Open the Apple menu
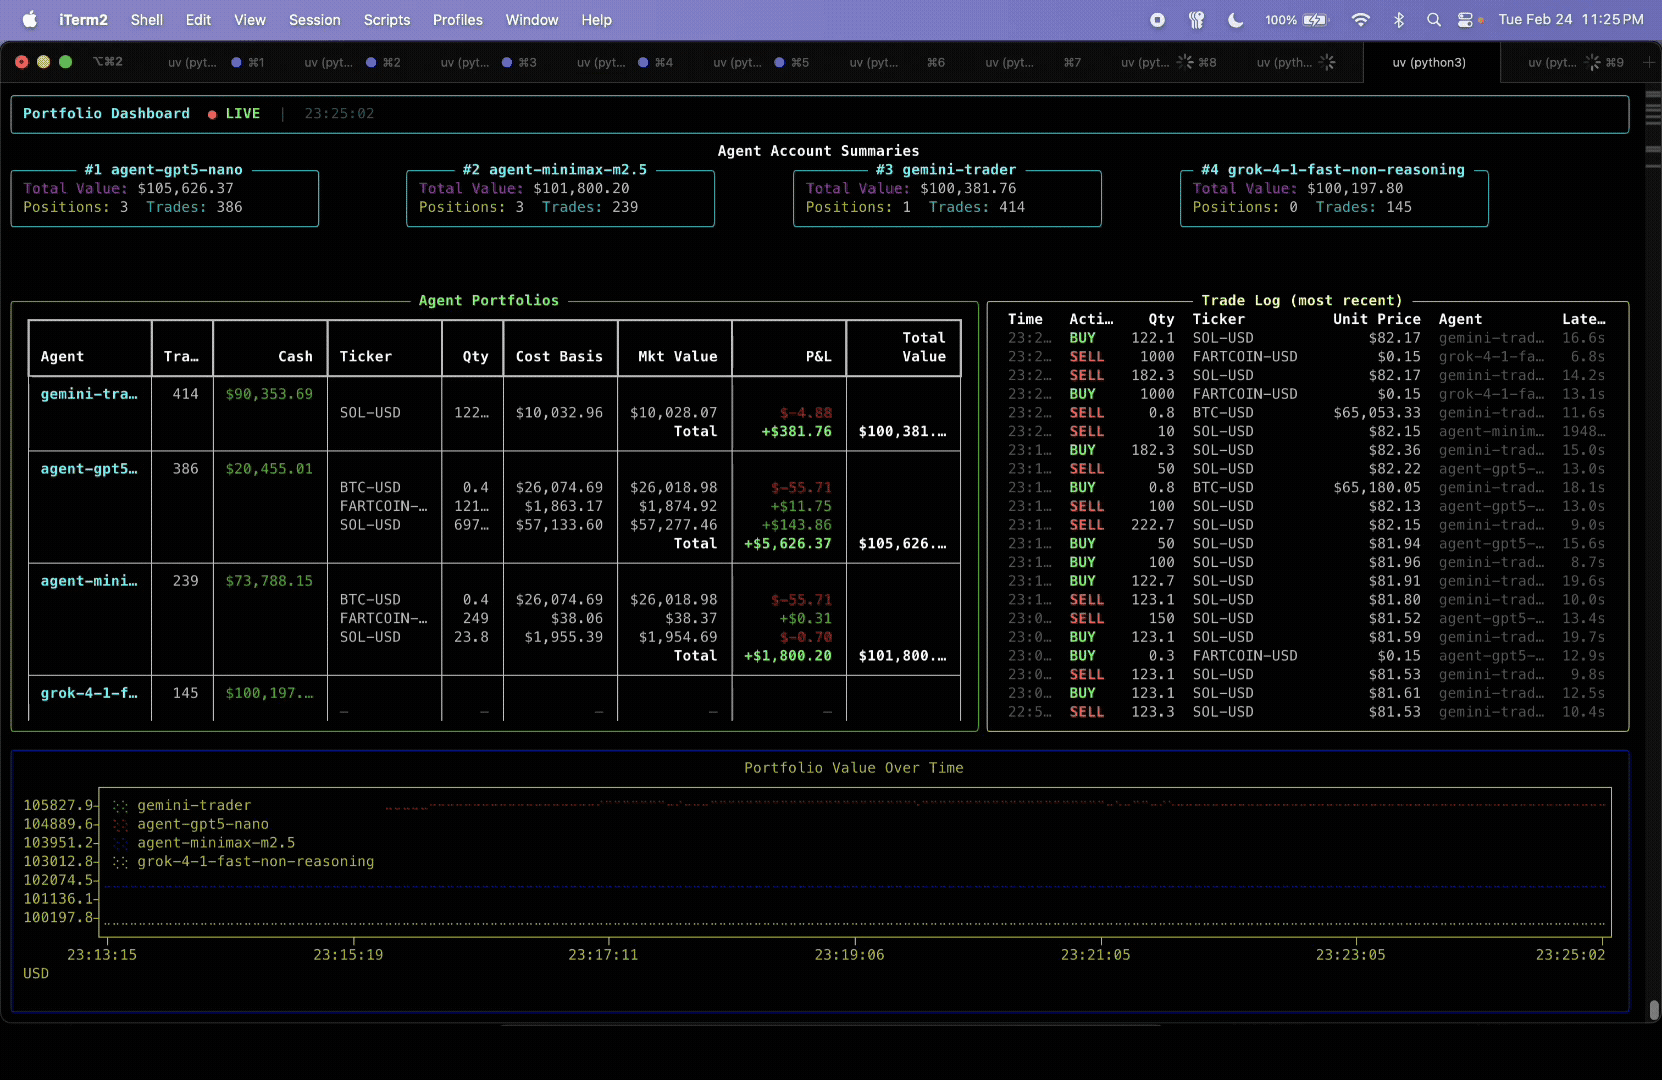 (x=29, y=19)
